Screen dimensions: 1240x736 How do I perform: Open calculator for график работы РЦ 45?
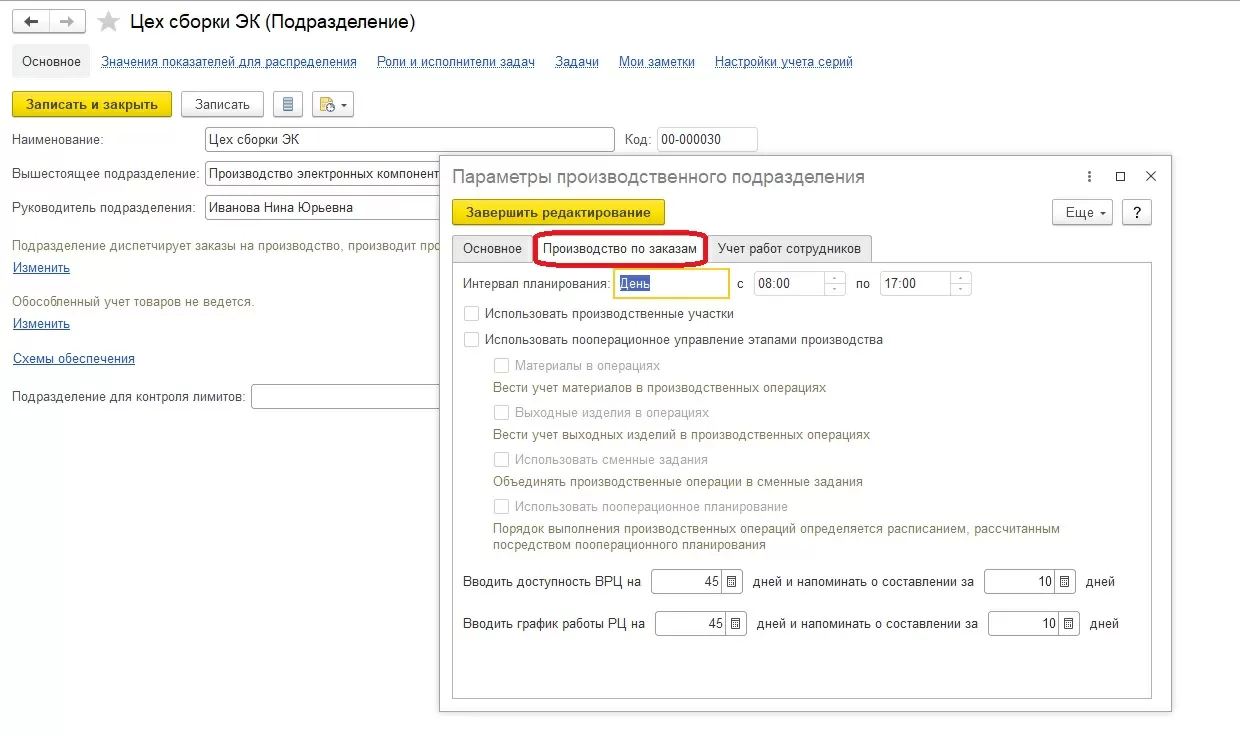[736, 623]
